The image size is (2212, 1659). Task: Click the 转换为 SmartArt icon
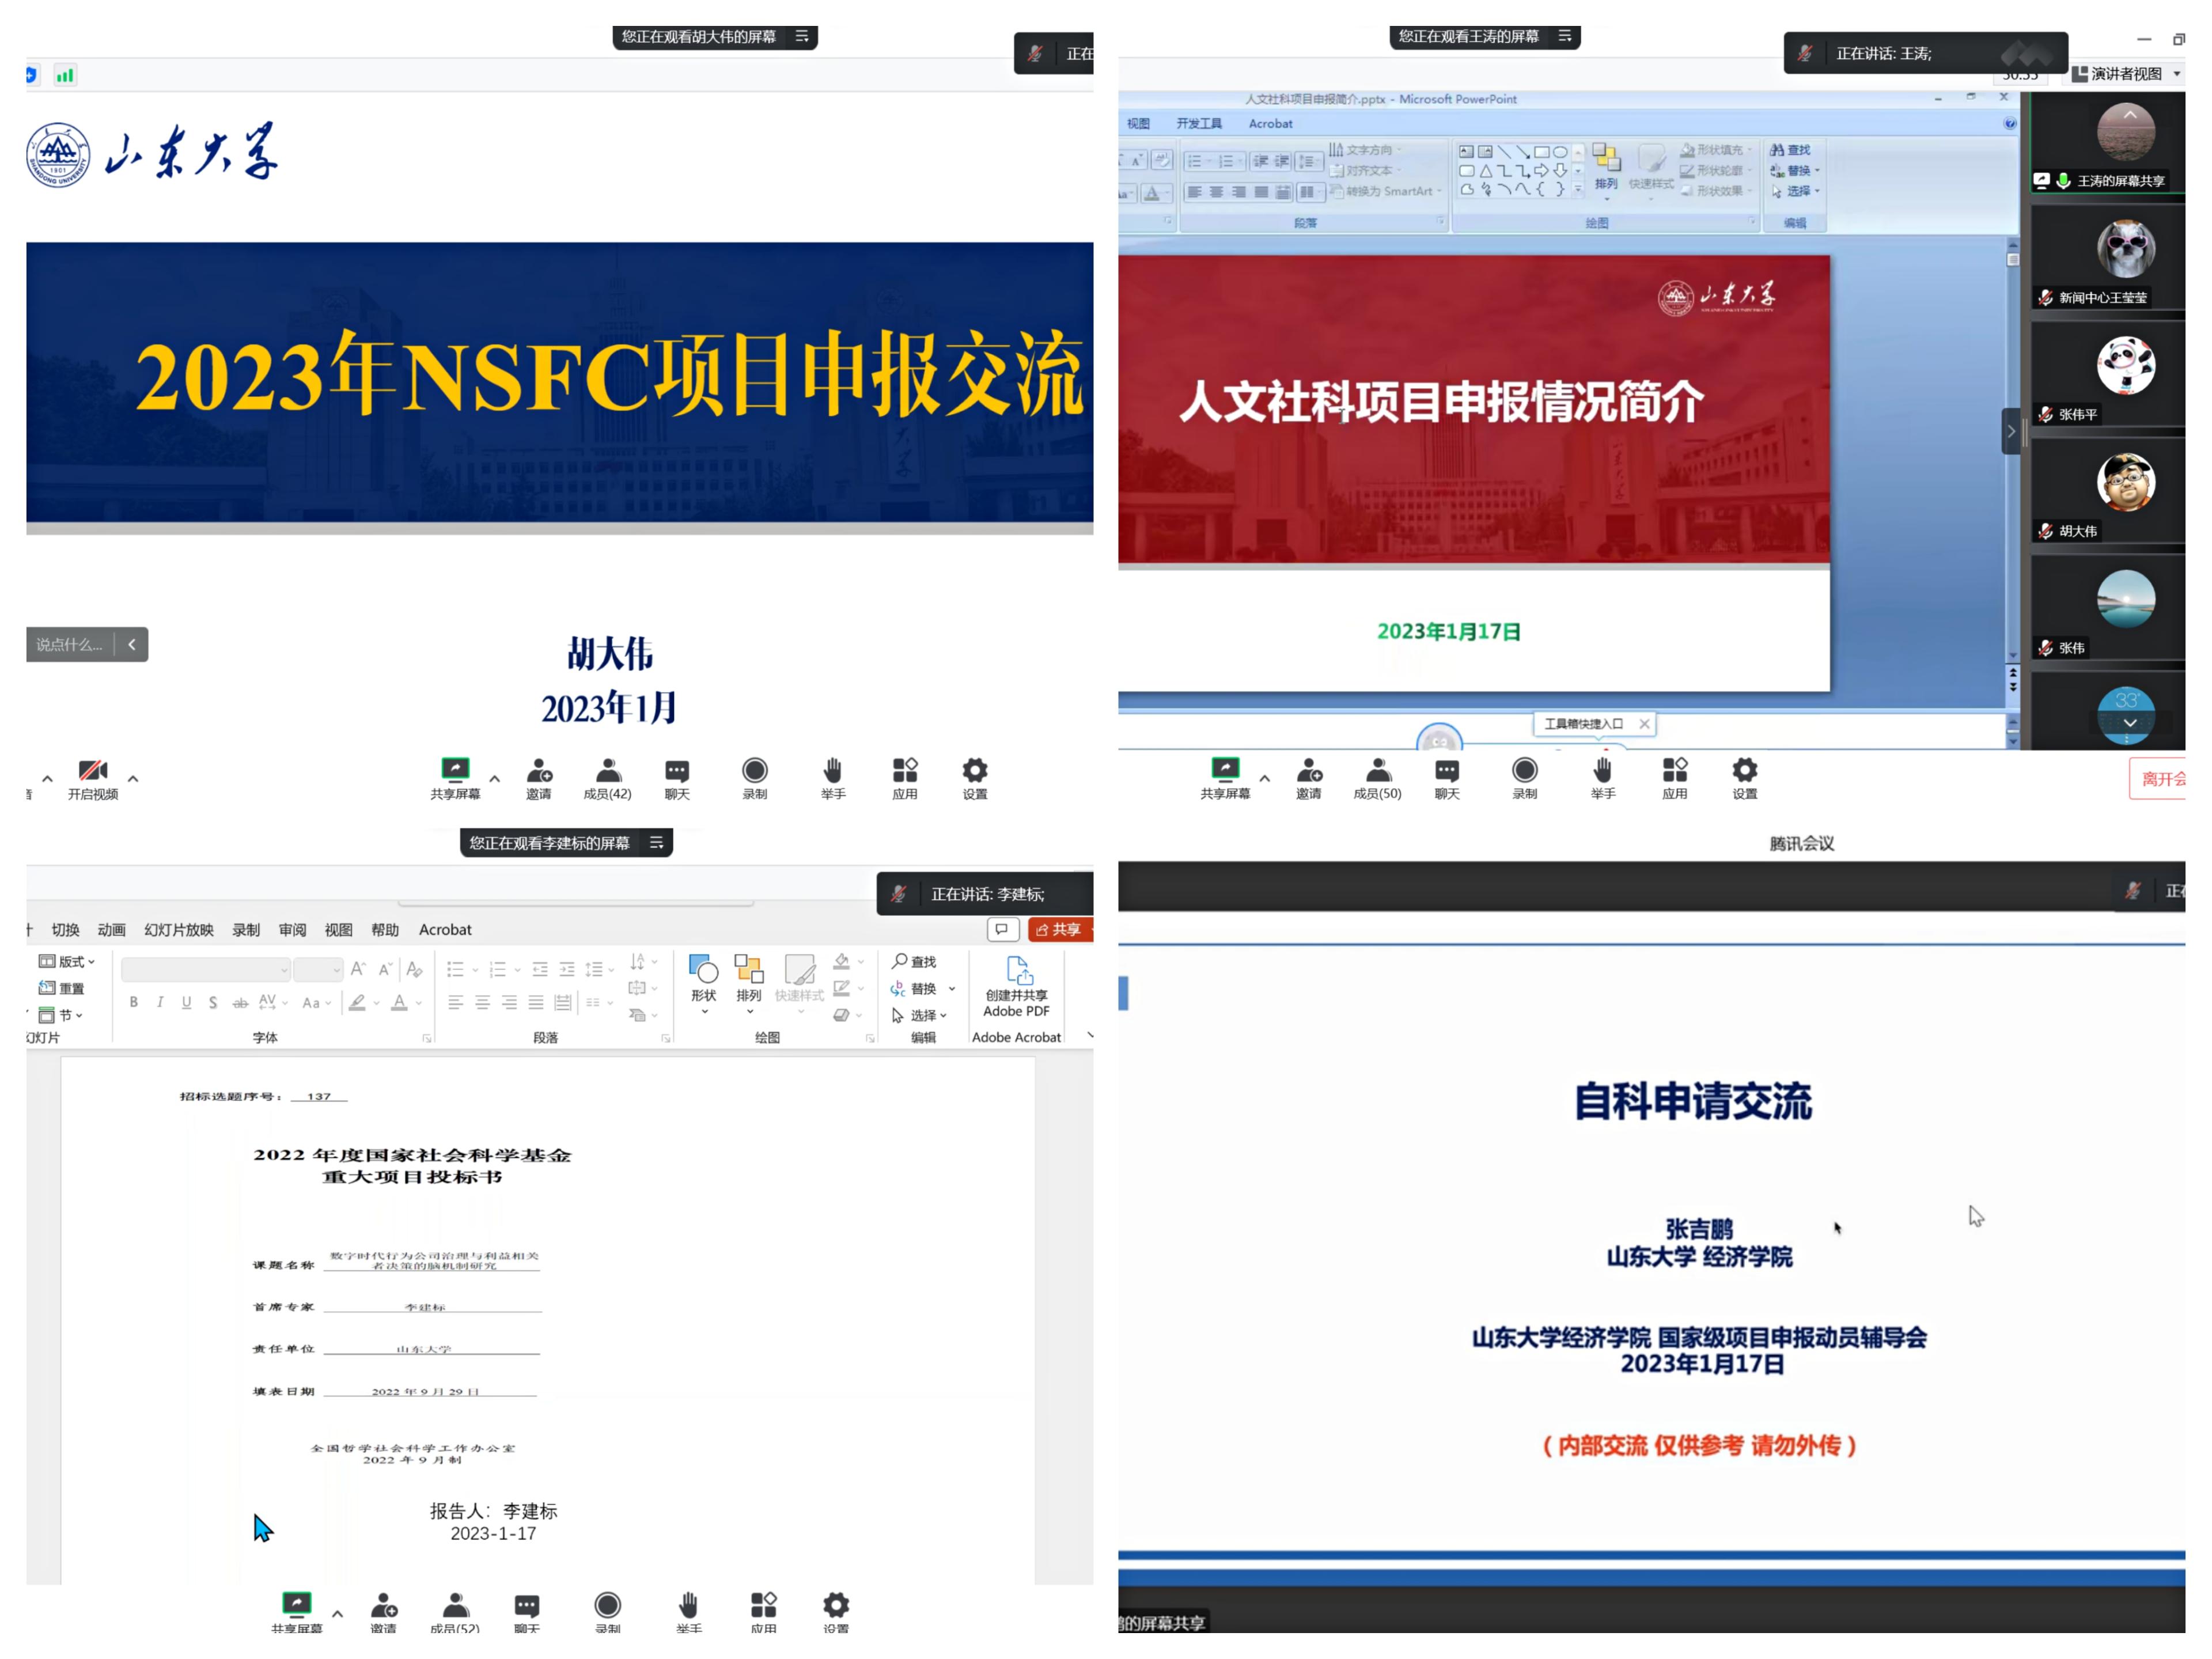point(1336,191)
